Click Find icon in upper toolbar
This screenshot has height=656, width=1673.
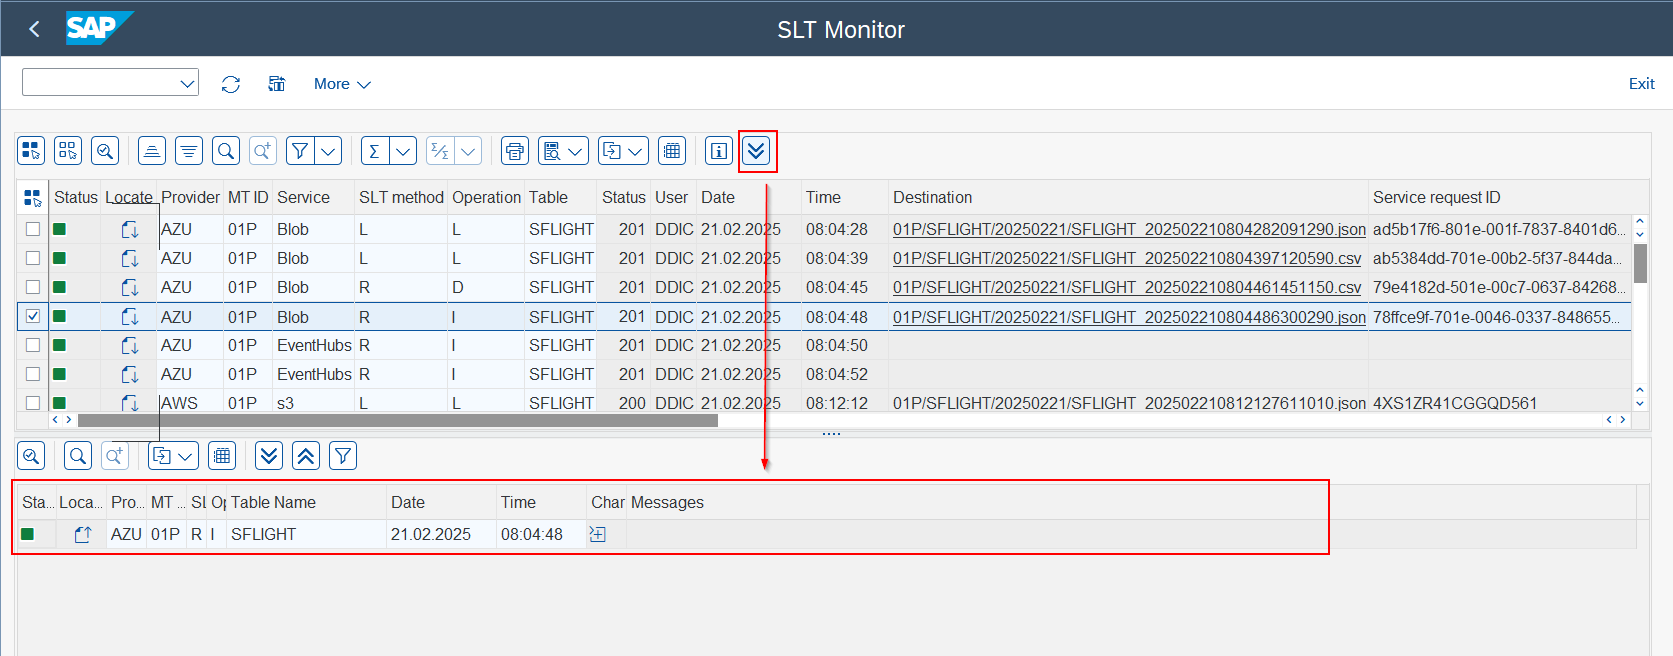click(x=226, y=151)
